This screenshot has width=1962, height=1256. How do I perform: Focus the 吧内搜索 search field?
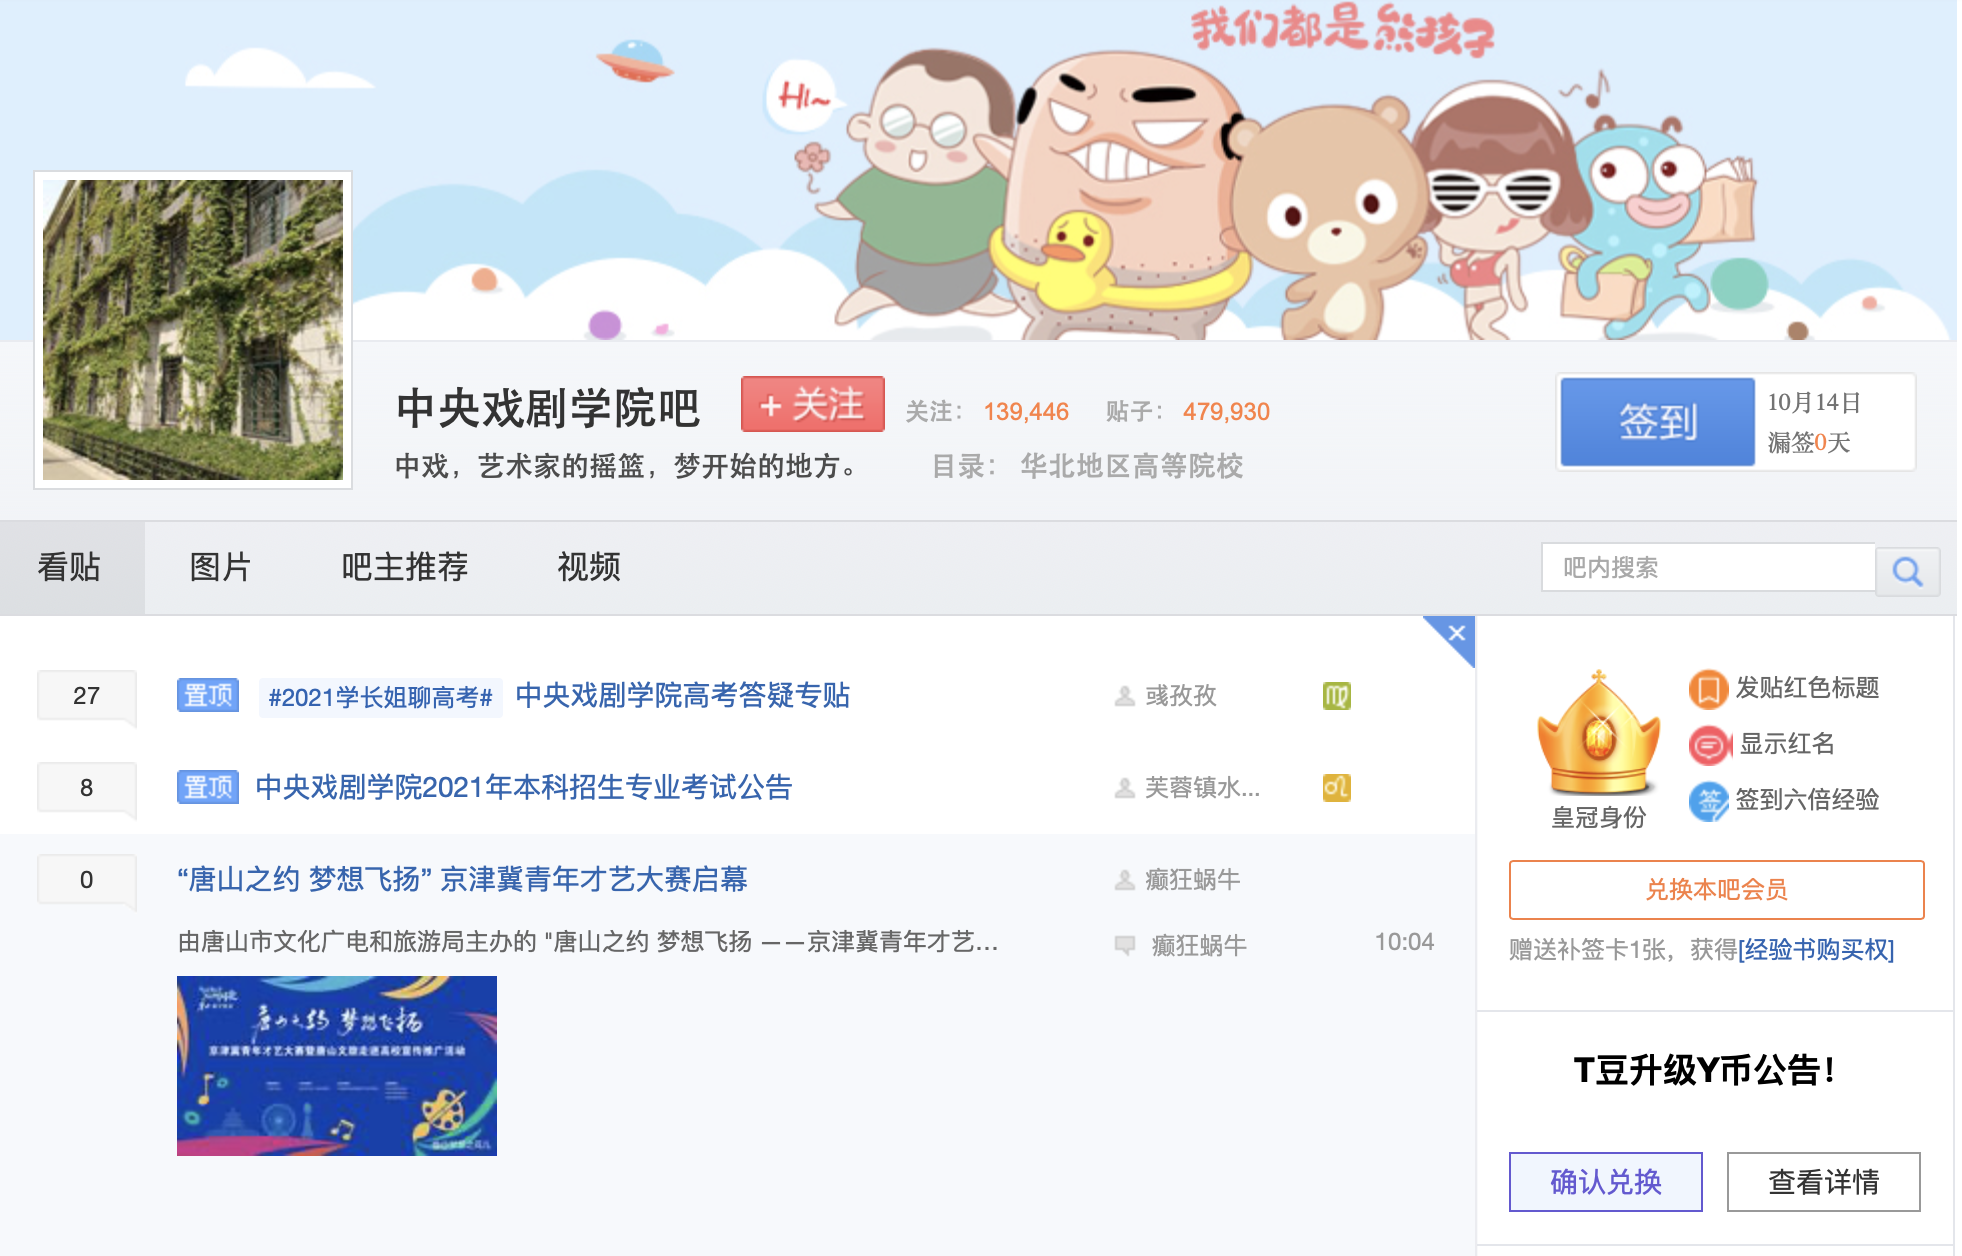click(1708, 568)
